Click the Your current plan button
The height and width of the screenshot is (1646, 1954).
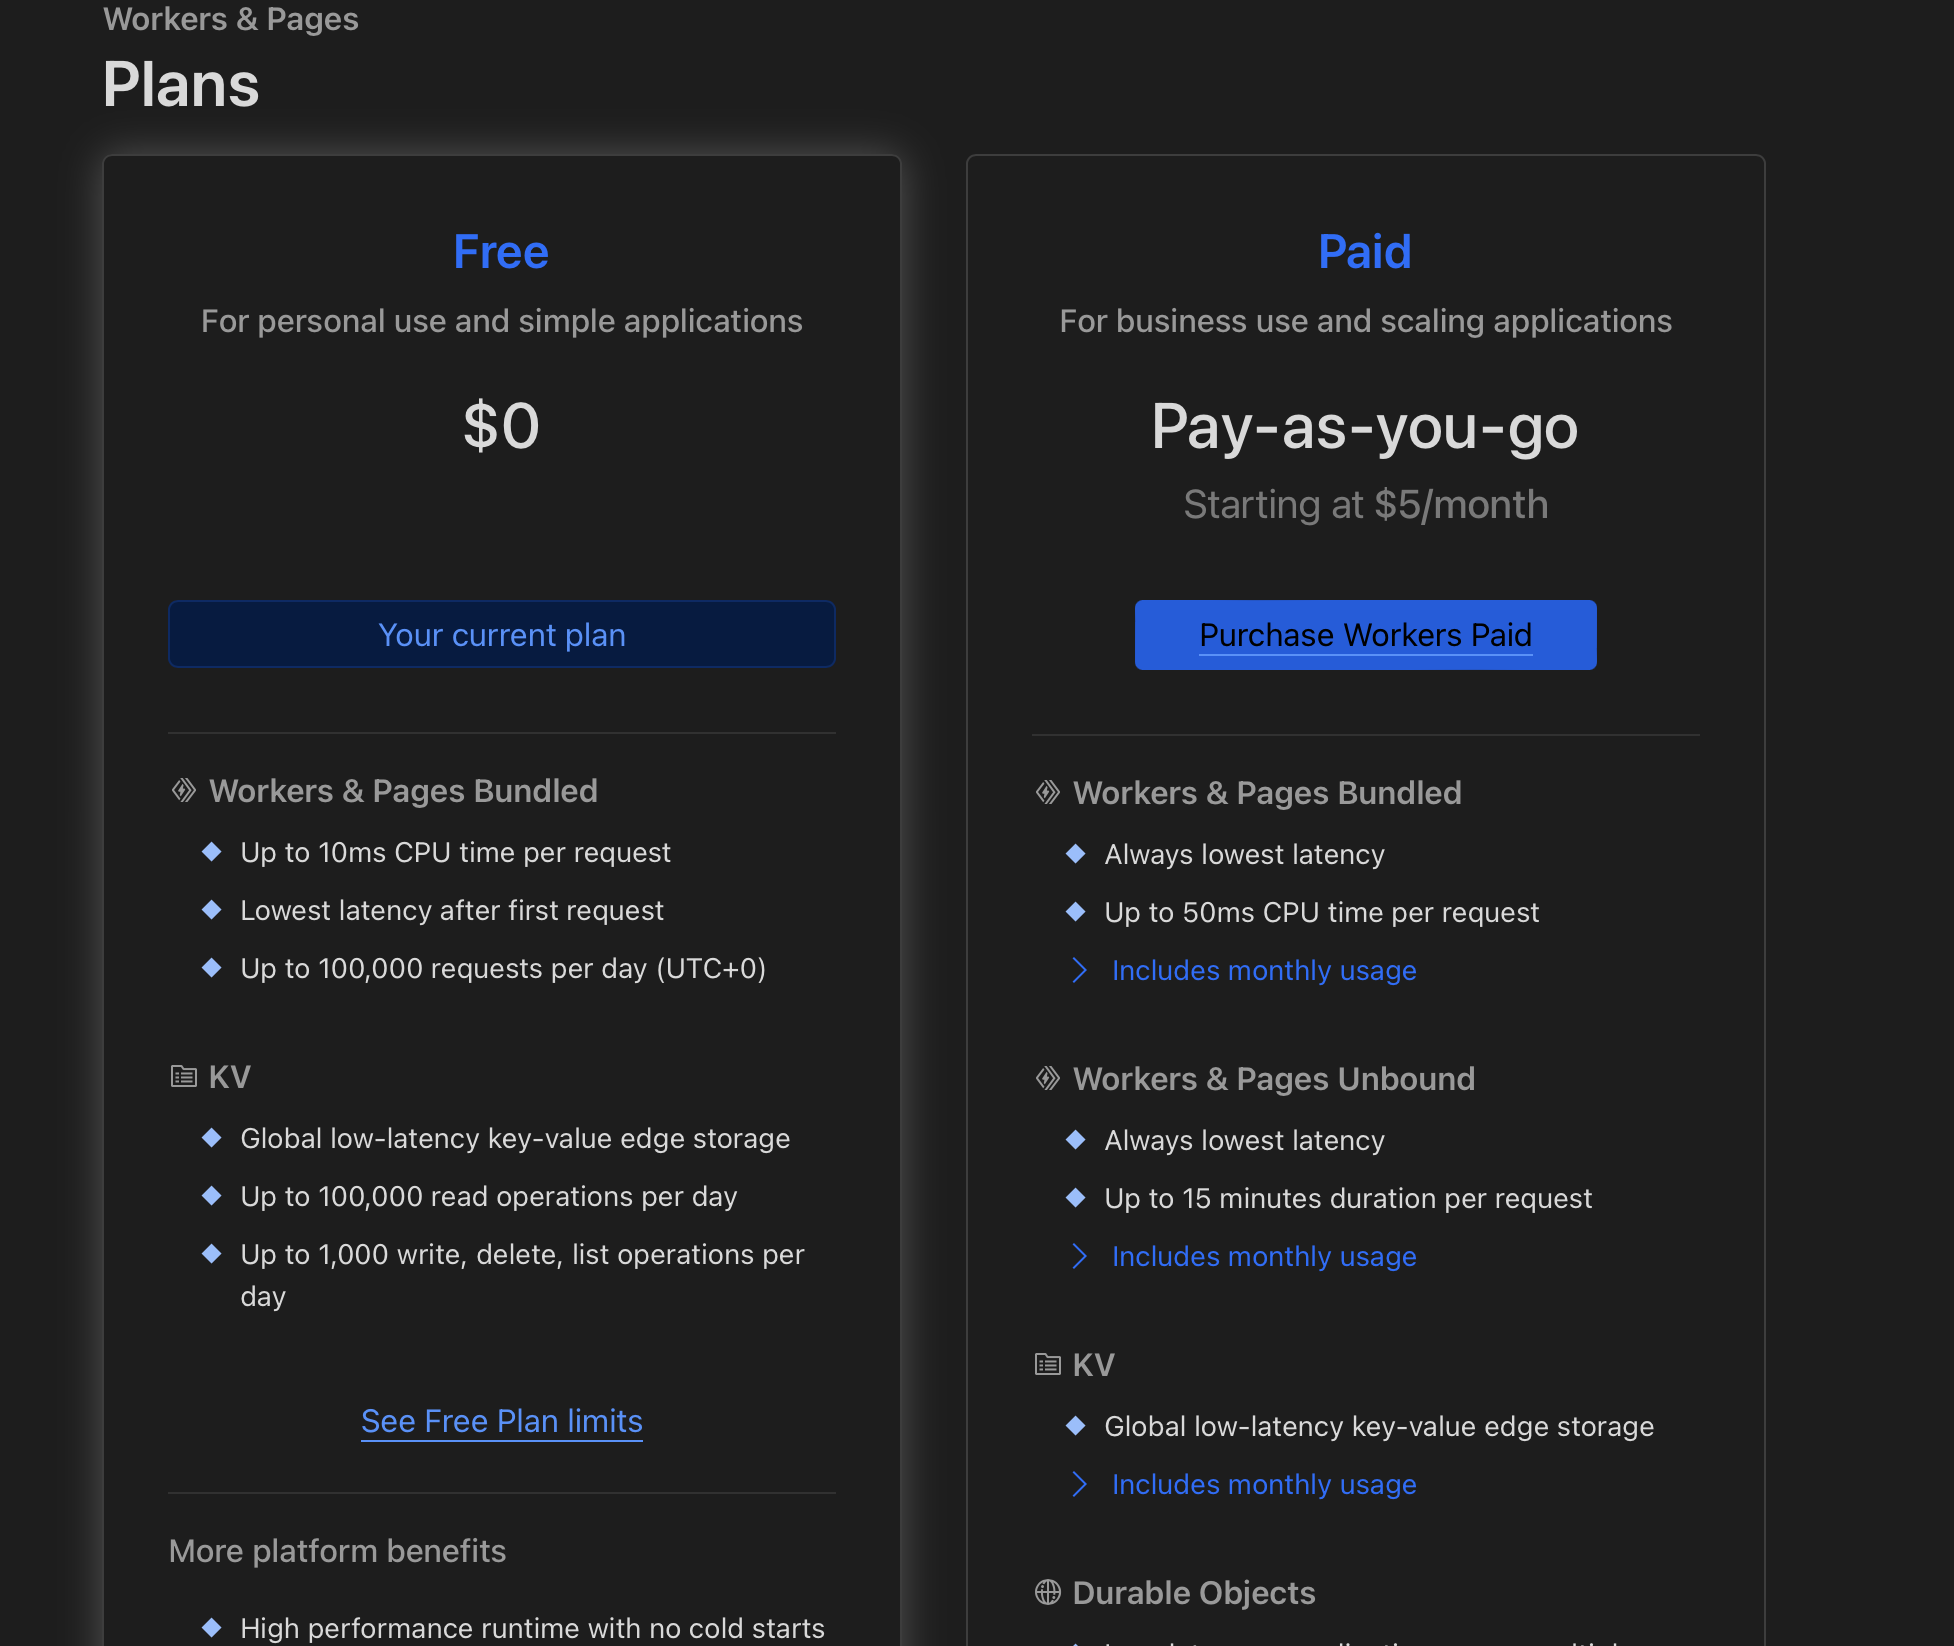(x=501, y=635)
